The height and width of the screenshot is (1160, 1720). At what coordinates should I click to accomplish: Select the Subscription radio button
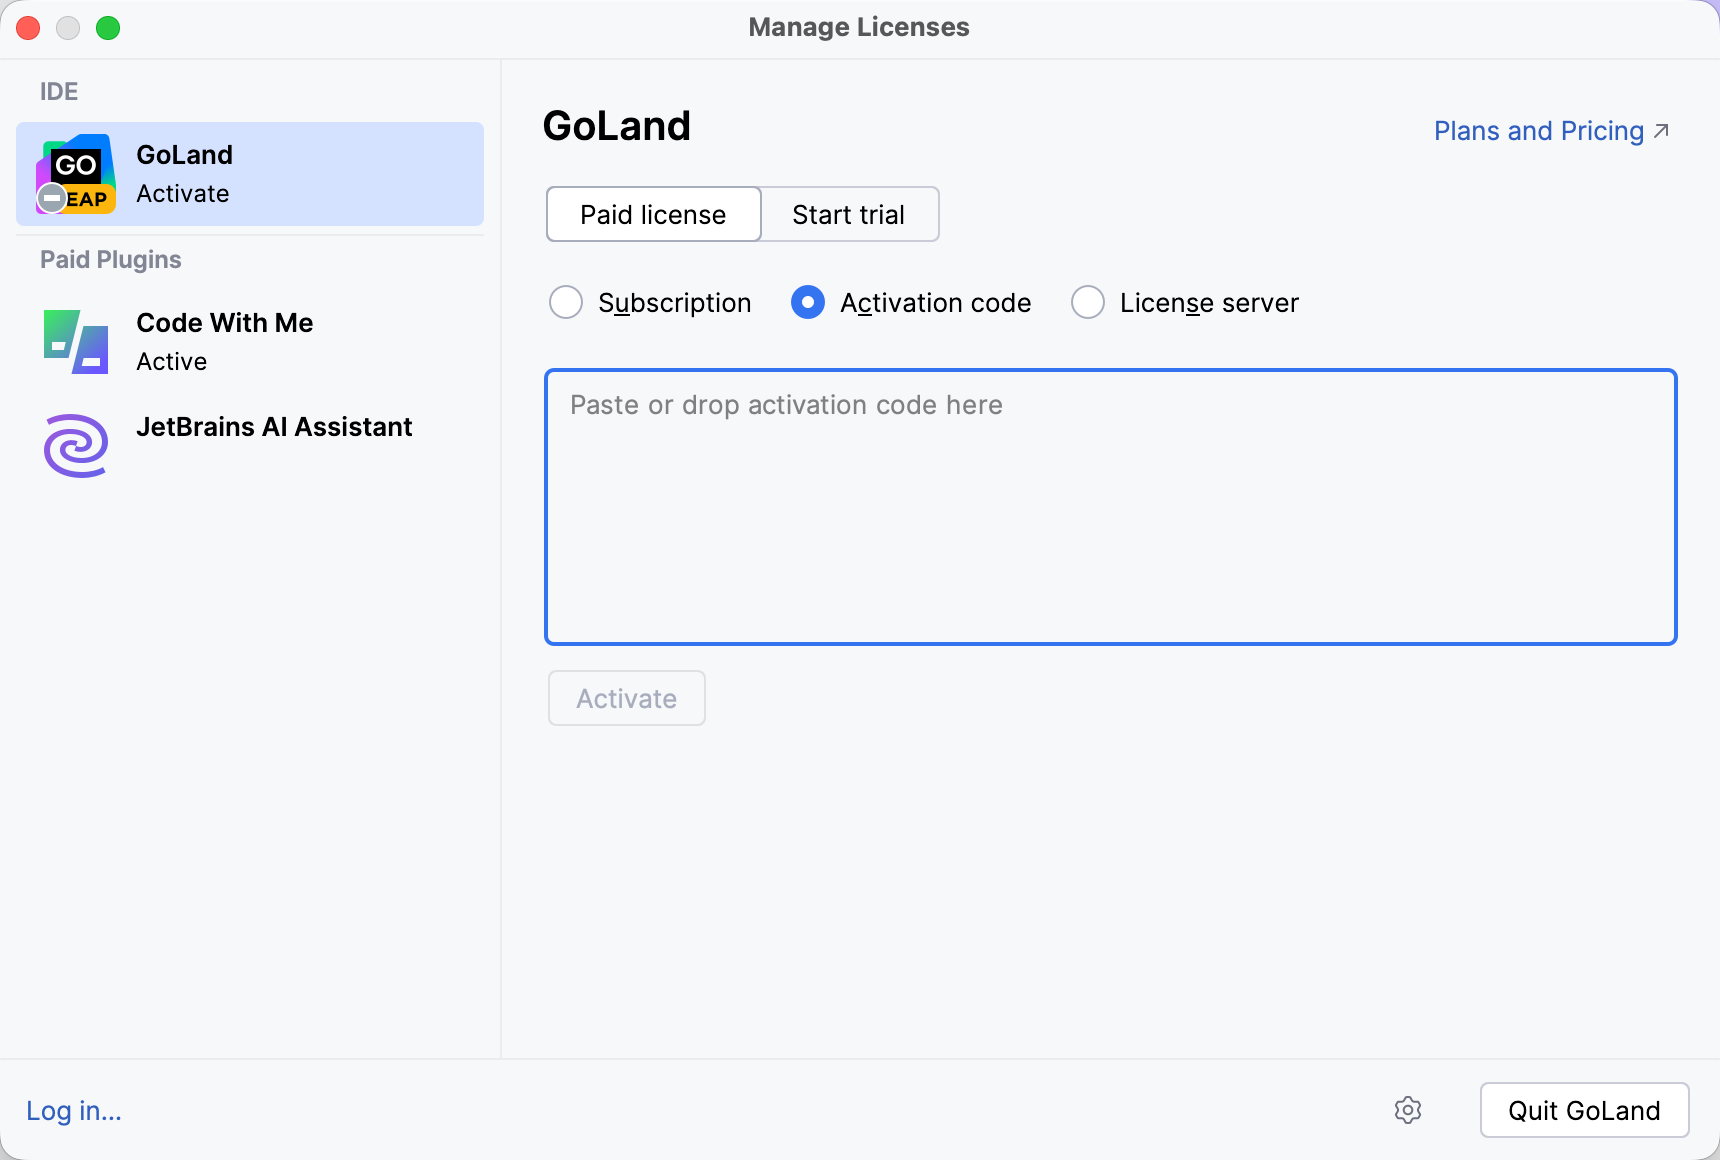[x=566, y=302]
